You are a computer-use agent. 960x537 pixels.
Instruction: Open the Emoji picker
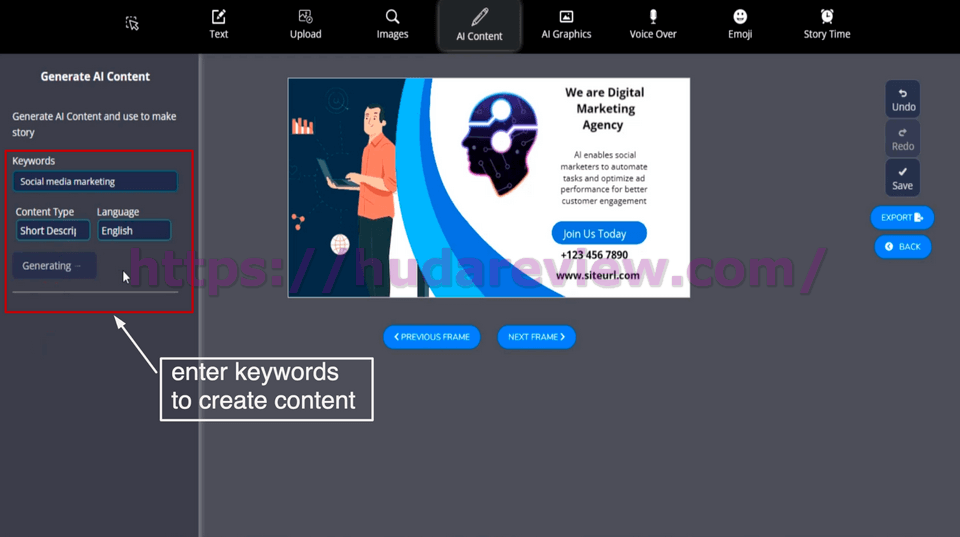pos(740,24)
